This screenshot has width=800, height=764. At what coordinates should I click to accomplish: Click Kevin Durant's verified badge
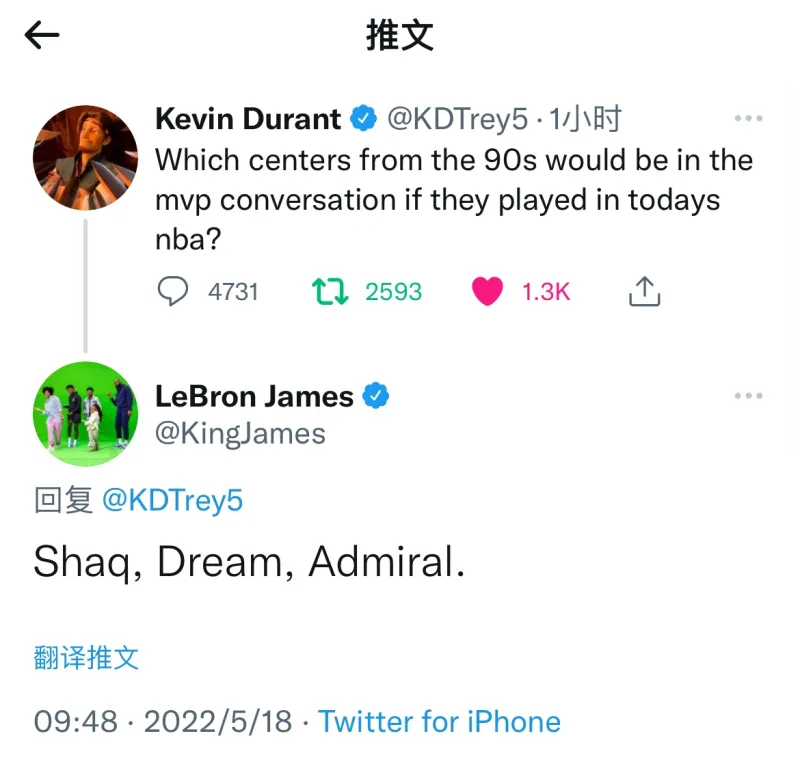click(362, 120)
